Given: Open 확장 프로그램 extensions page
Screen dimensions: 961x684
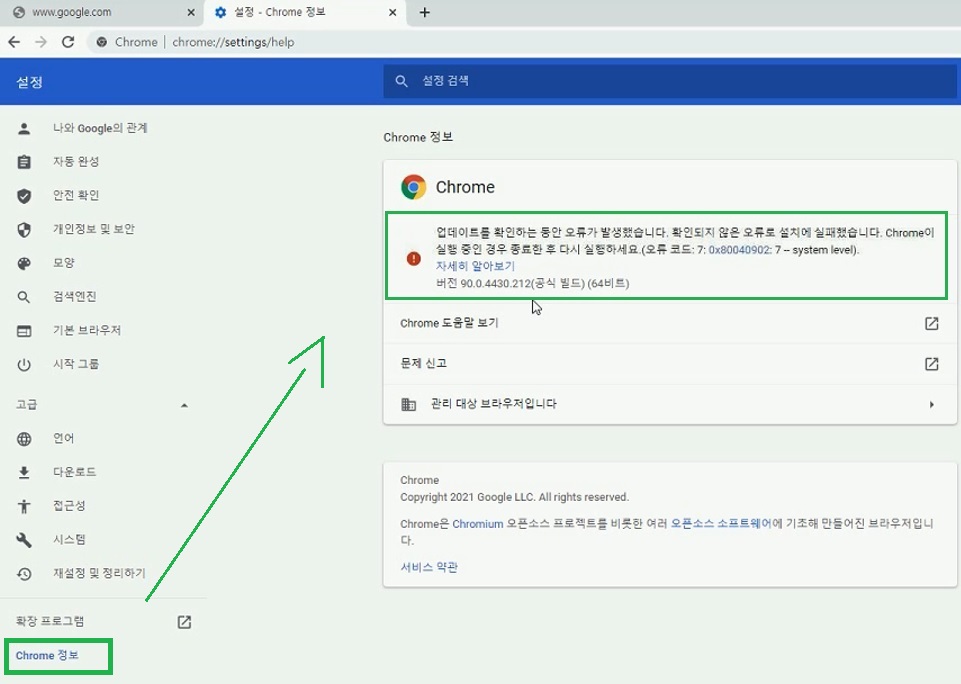Looking at the screenshot, I should coord(50,621).
